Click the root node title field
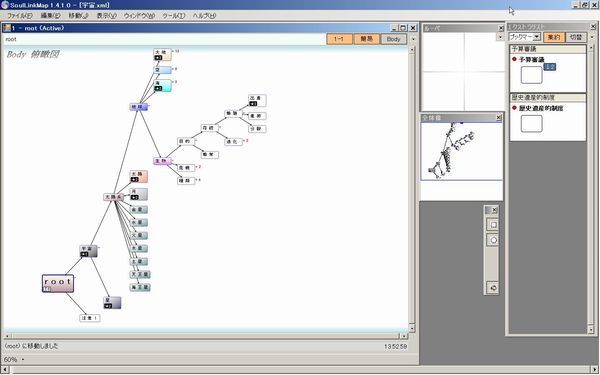 click(165, 39)
